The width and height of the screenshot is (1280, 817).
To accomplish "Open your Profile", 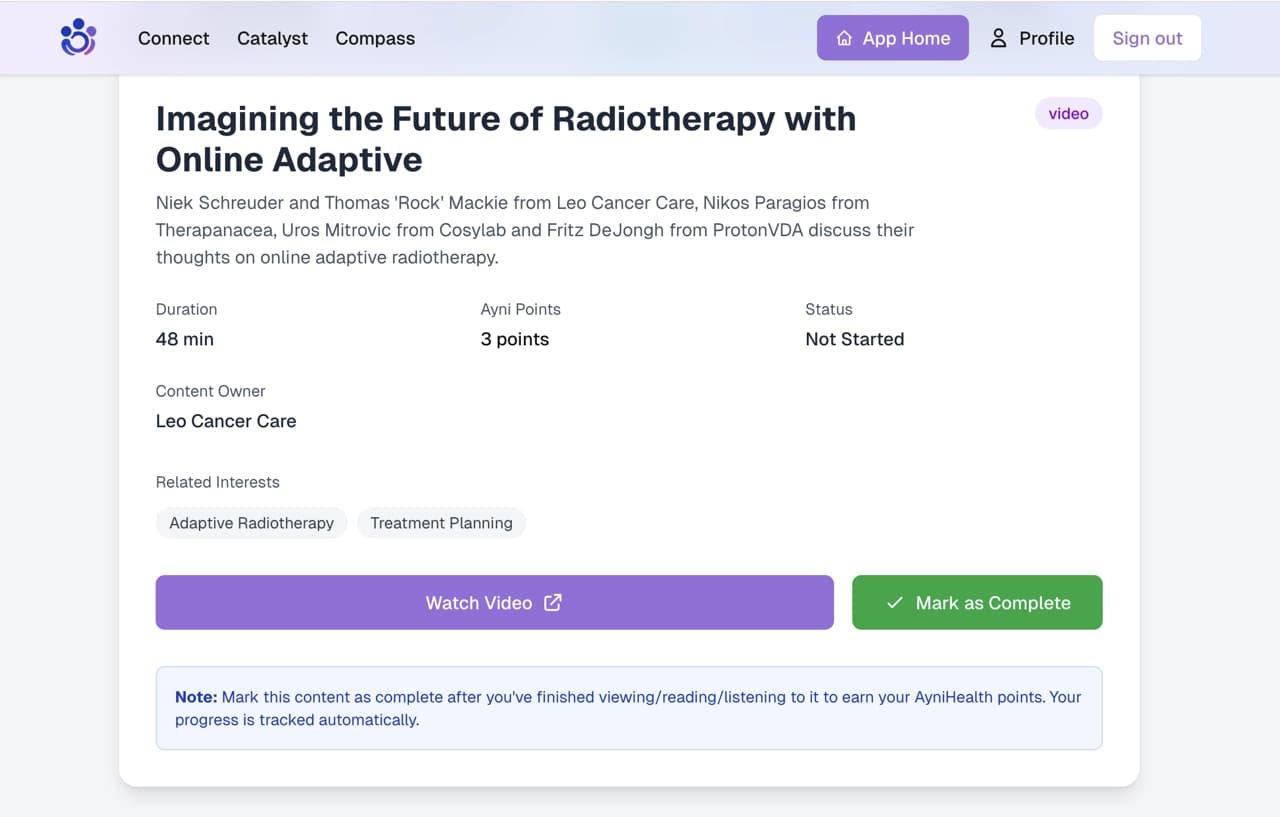I will 1047,37.
